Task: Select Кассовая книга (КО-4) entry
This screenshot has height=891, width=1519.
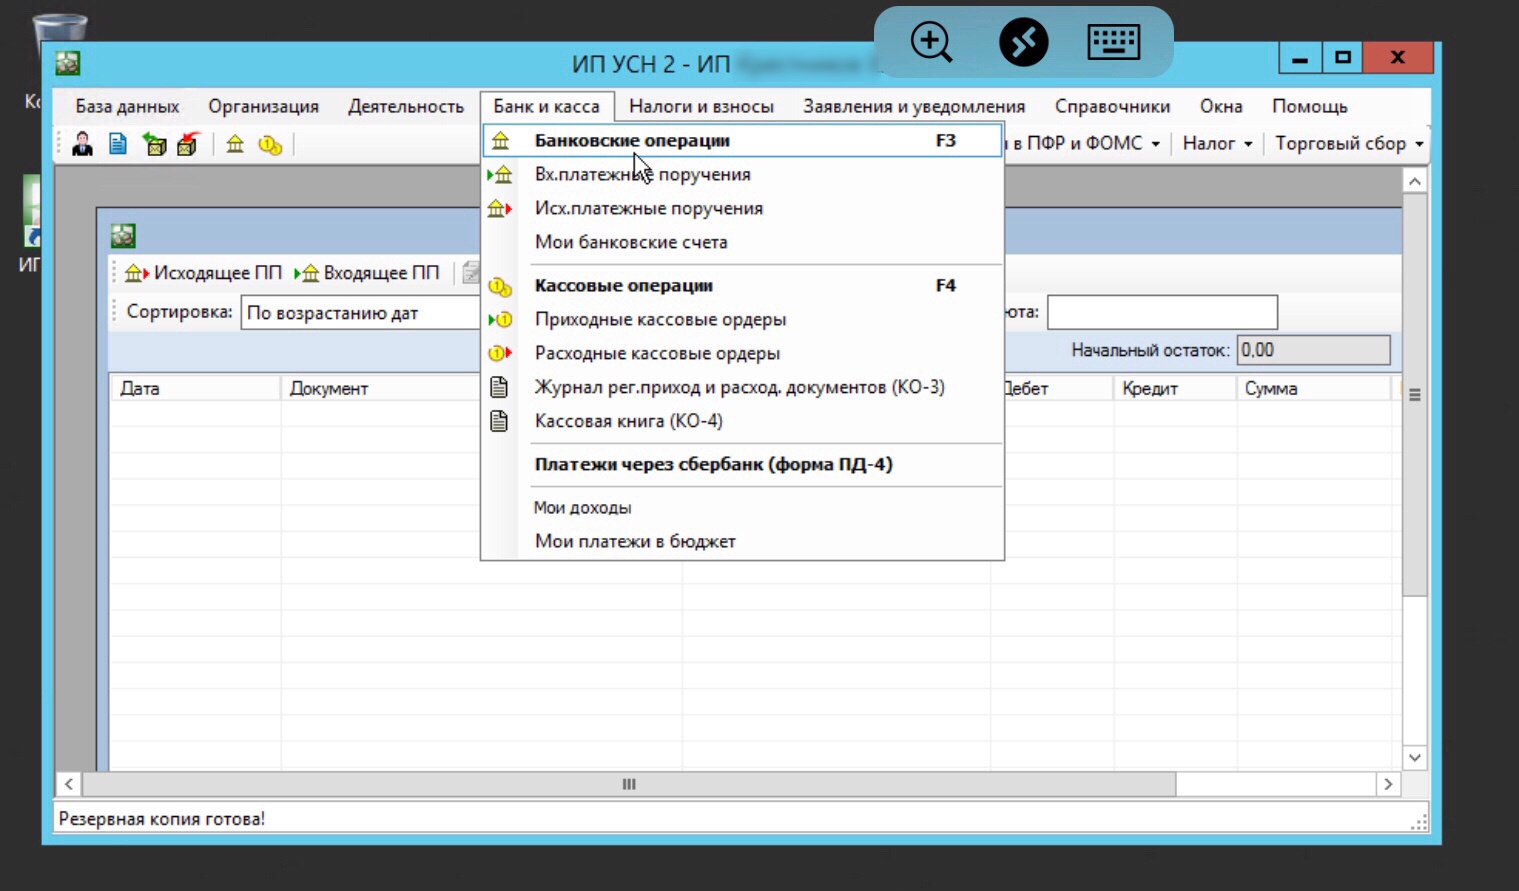Action: [x=742, y=421]
